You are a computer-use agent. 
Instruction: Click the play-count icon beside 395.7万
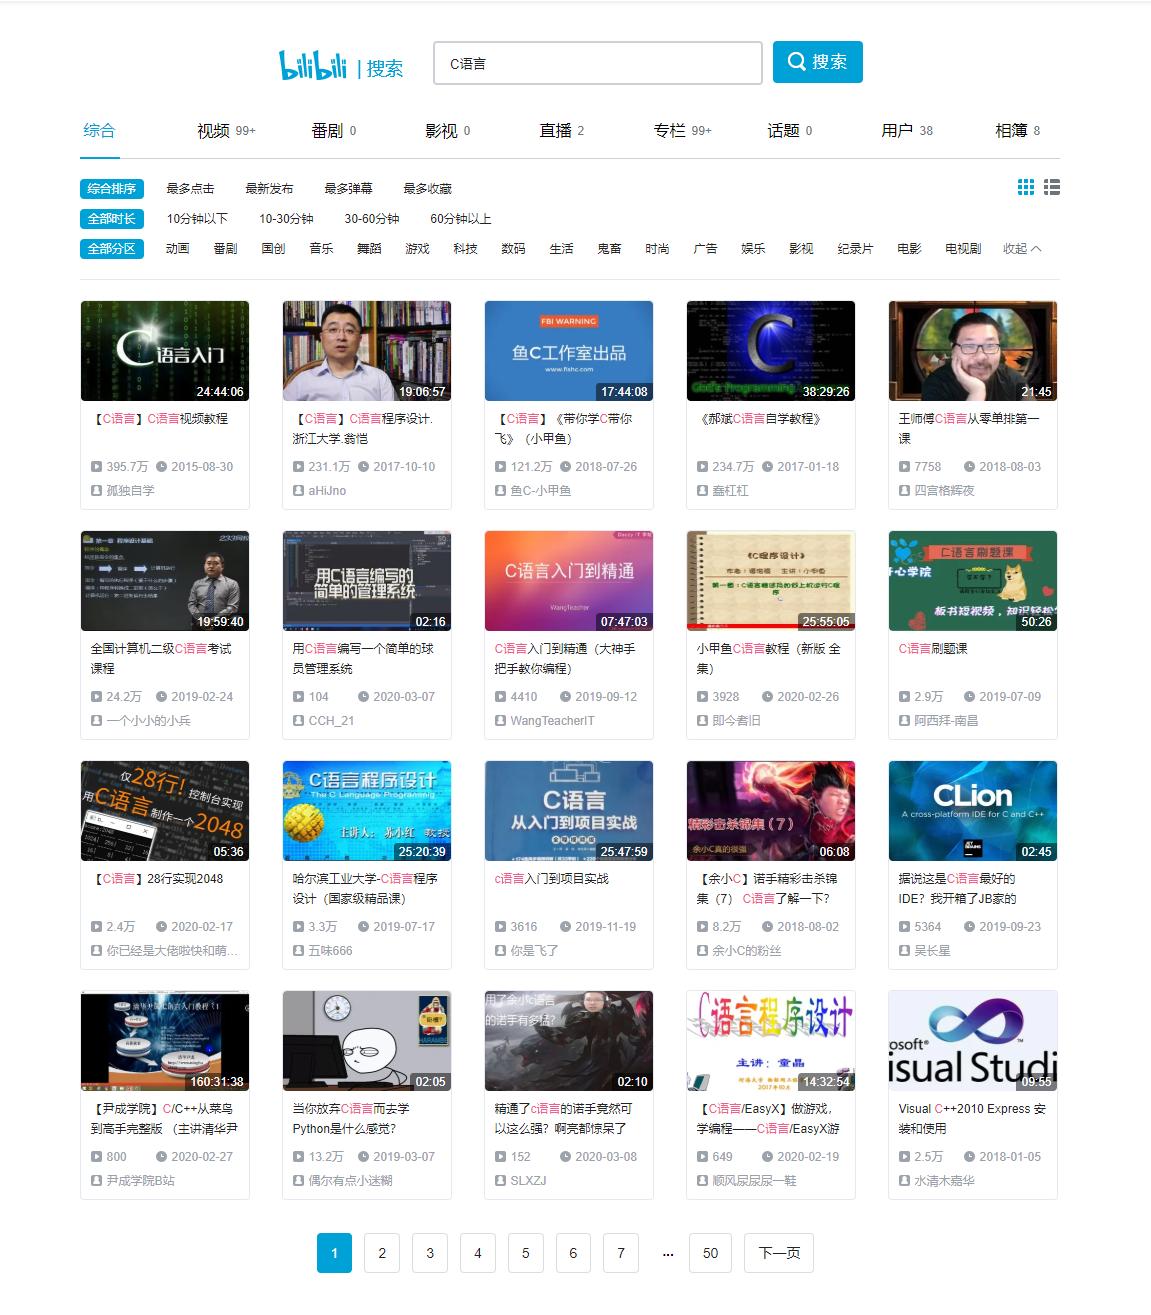tap(96, 466)
